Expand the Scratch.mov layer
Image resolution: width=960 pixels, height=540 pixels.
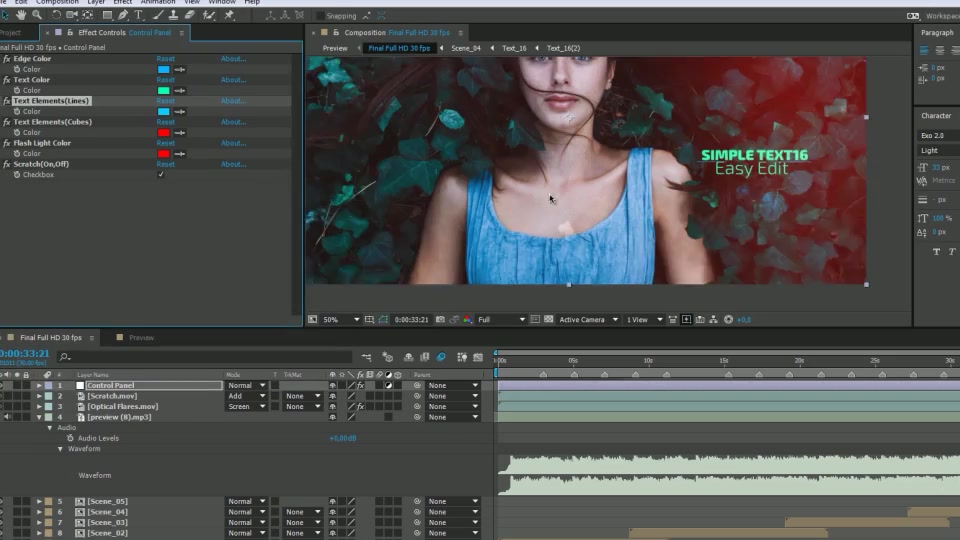click(x=39, y=396)
